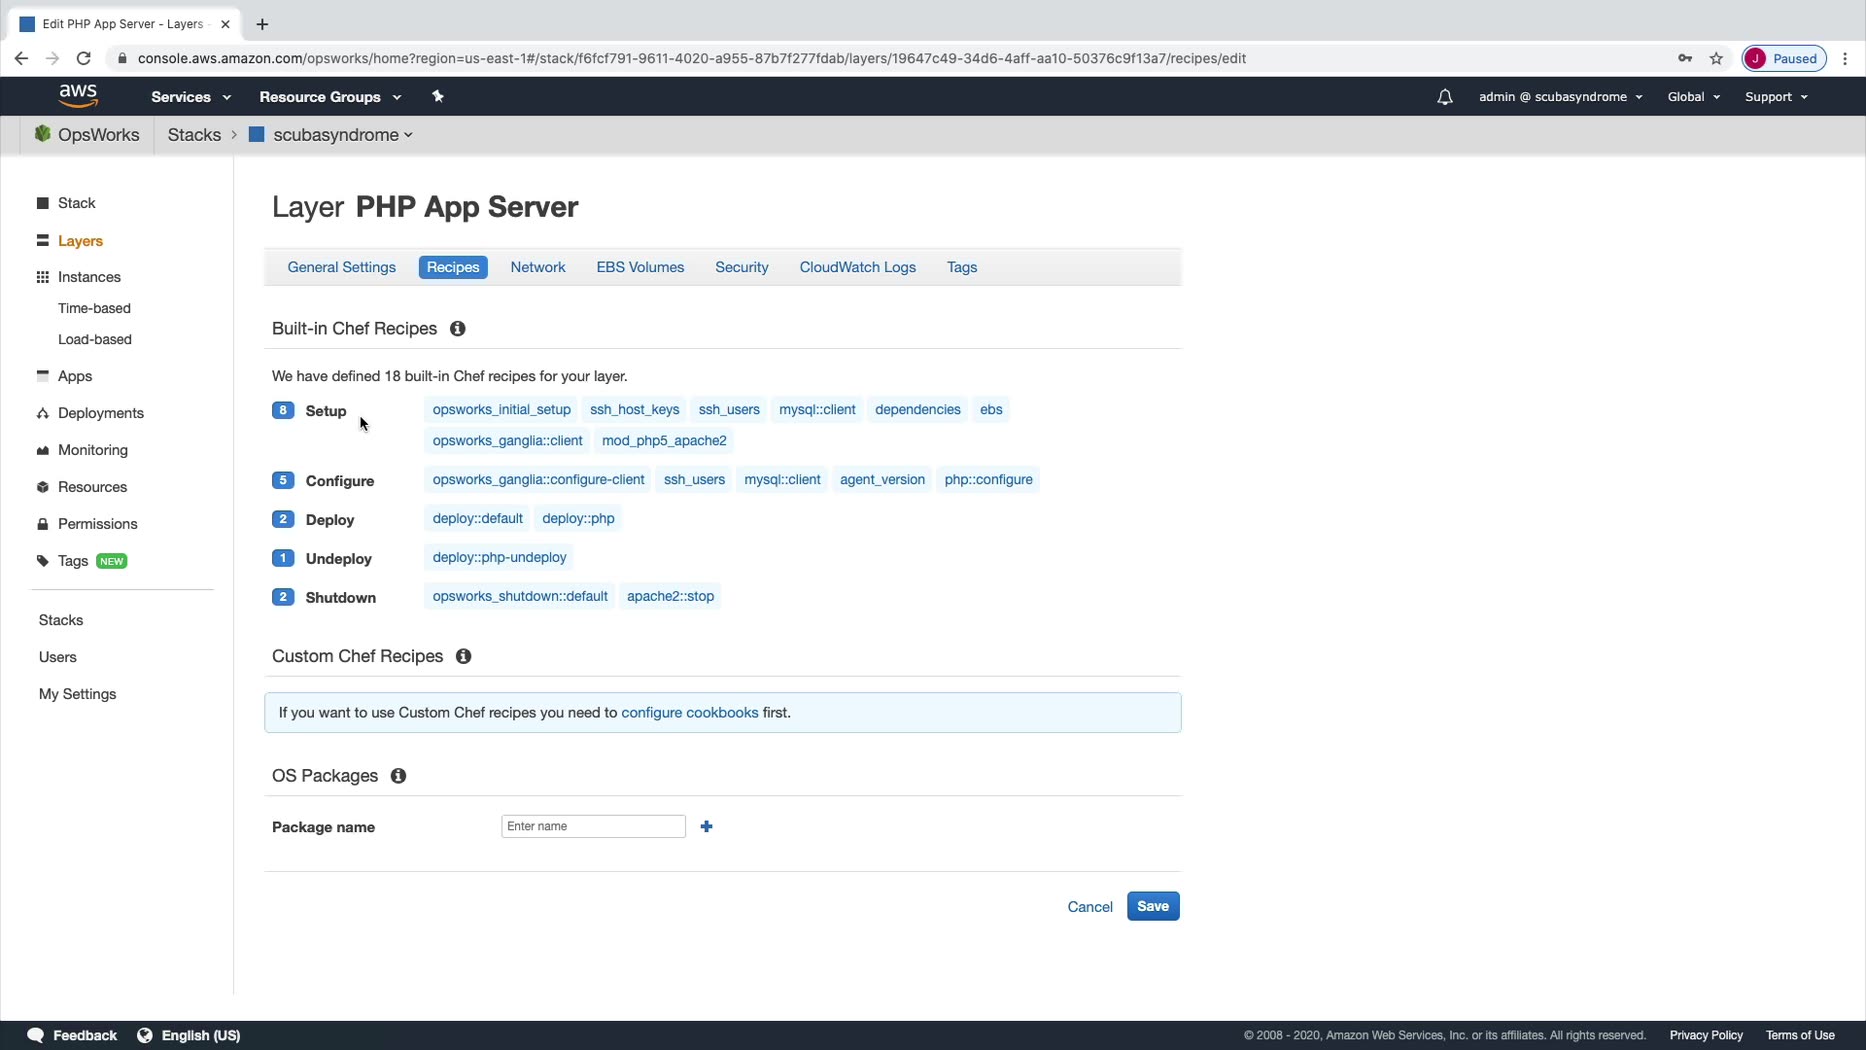The image size is (1866, 1050).
Task: Switch to the General Settings tab
Action: point(342,267)
